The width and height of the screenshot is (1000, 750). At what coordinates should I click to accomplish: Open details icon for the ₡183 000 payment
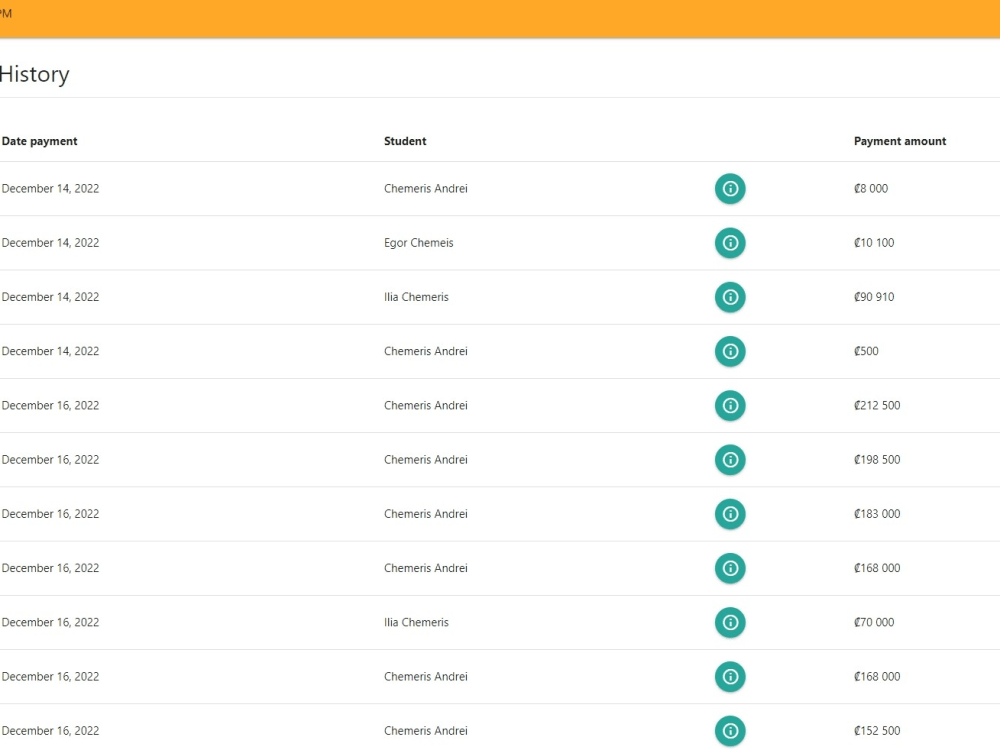click(x=730, y=514)
